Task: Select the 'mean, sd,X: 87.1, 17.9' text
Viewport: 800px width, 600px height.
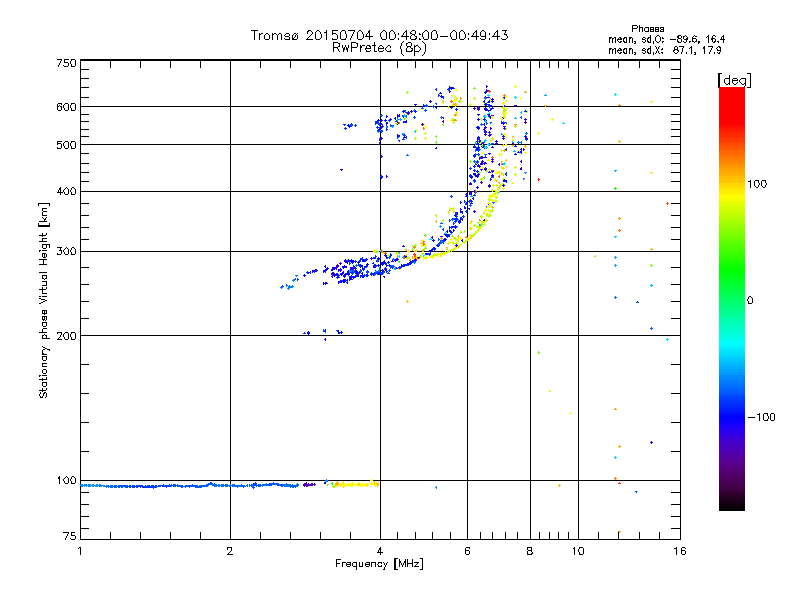Action: [664, 50]
